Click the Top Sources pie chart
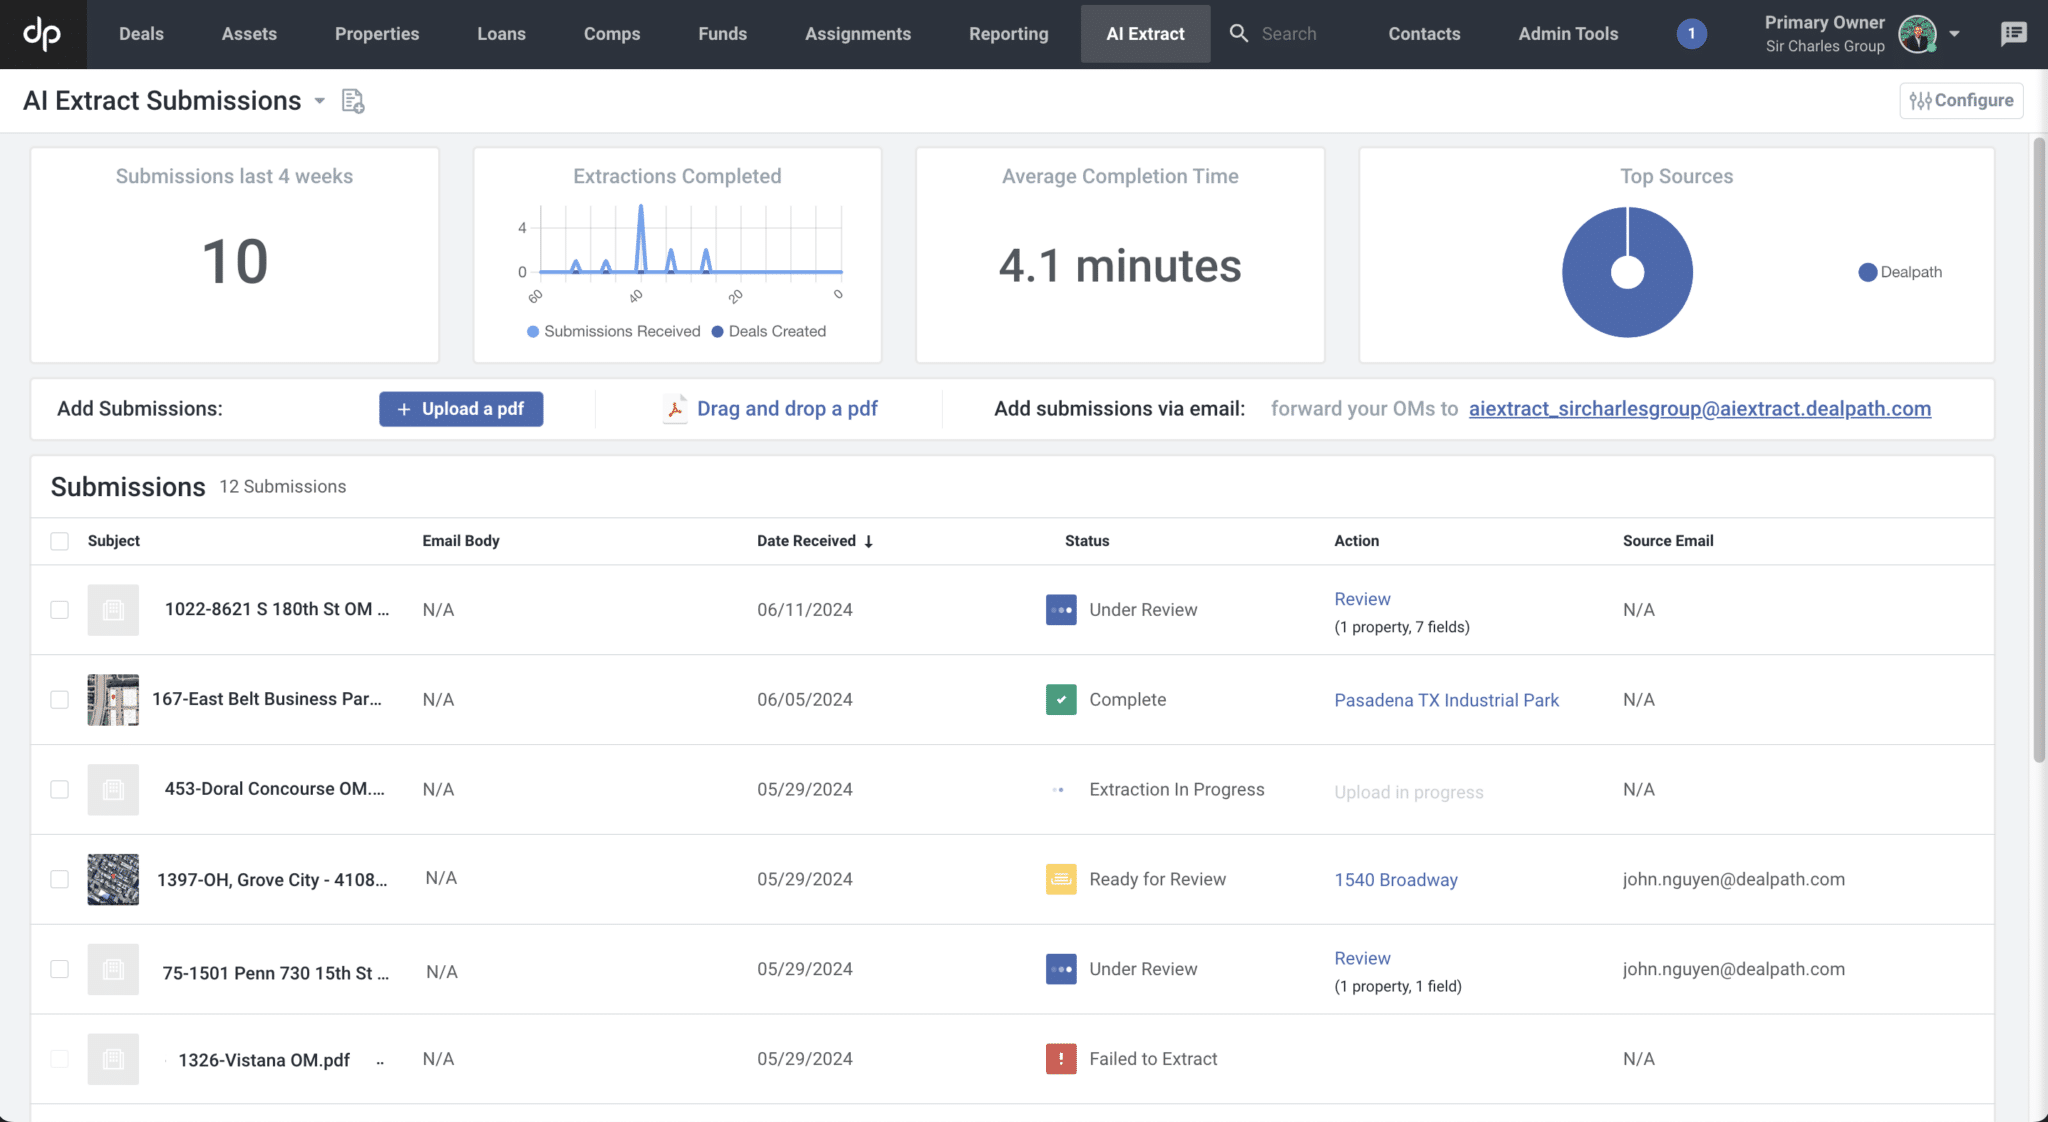The height and width of the screenshot is (1122, 2048). [x=1627, y=272]
